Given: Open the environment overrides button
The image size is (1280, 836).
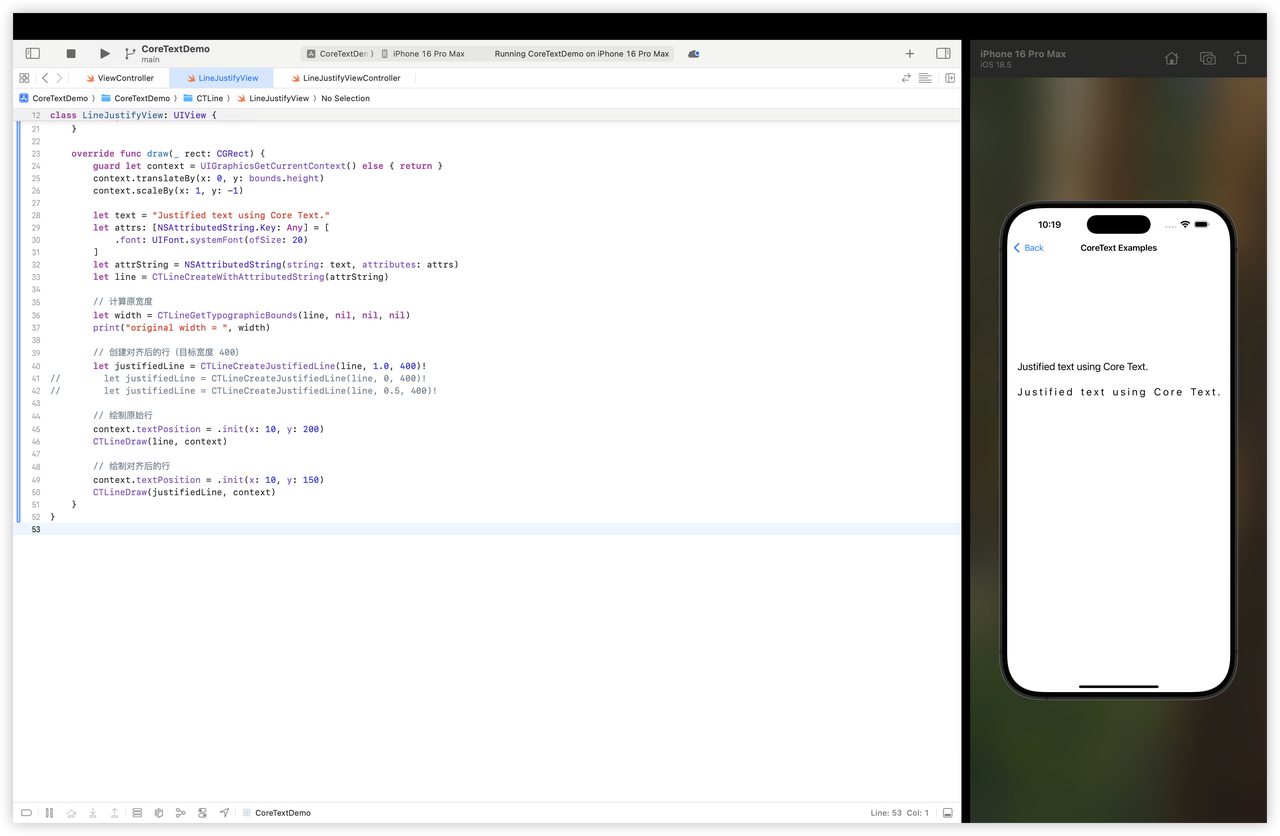Looking at the screenshot, I should coord(202,813).
